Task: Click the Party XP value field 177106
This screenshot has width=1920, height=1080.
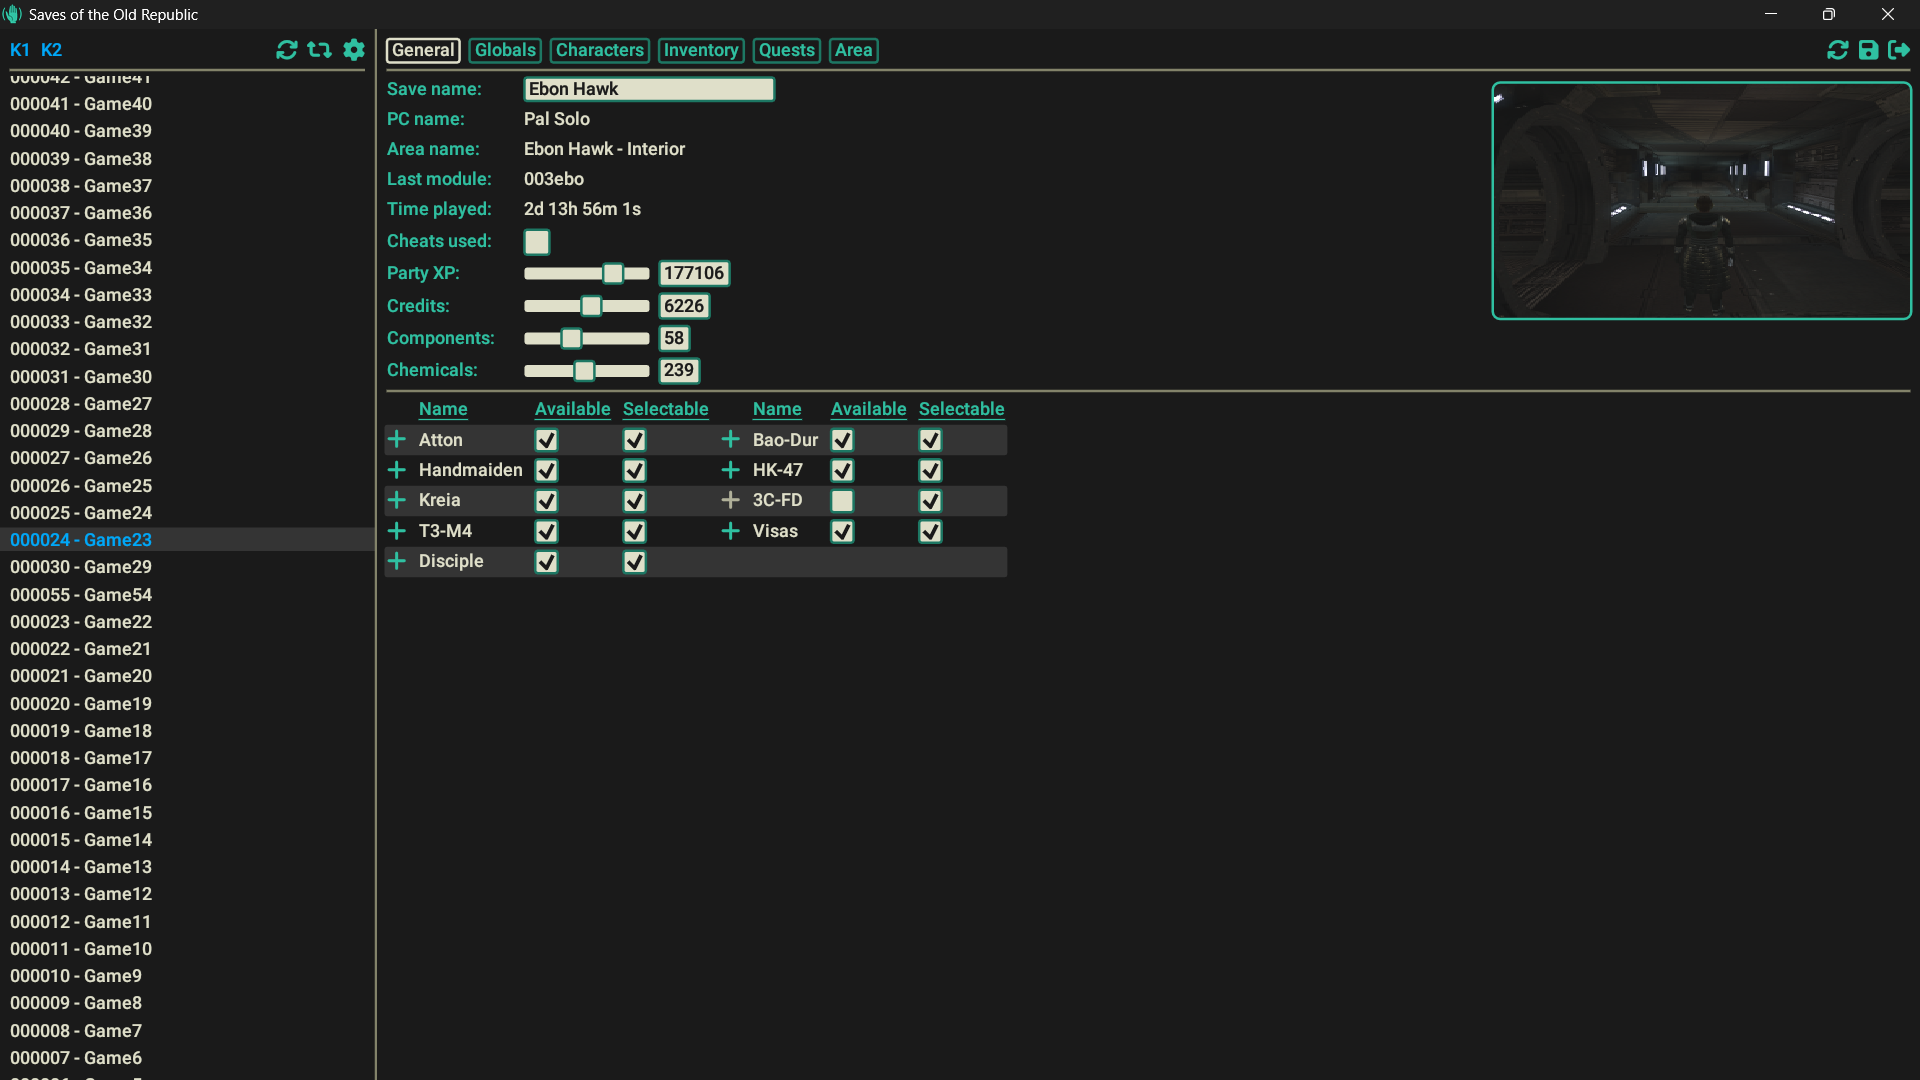Action: 694,273
